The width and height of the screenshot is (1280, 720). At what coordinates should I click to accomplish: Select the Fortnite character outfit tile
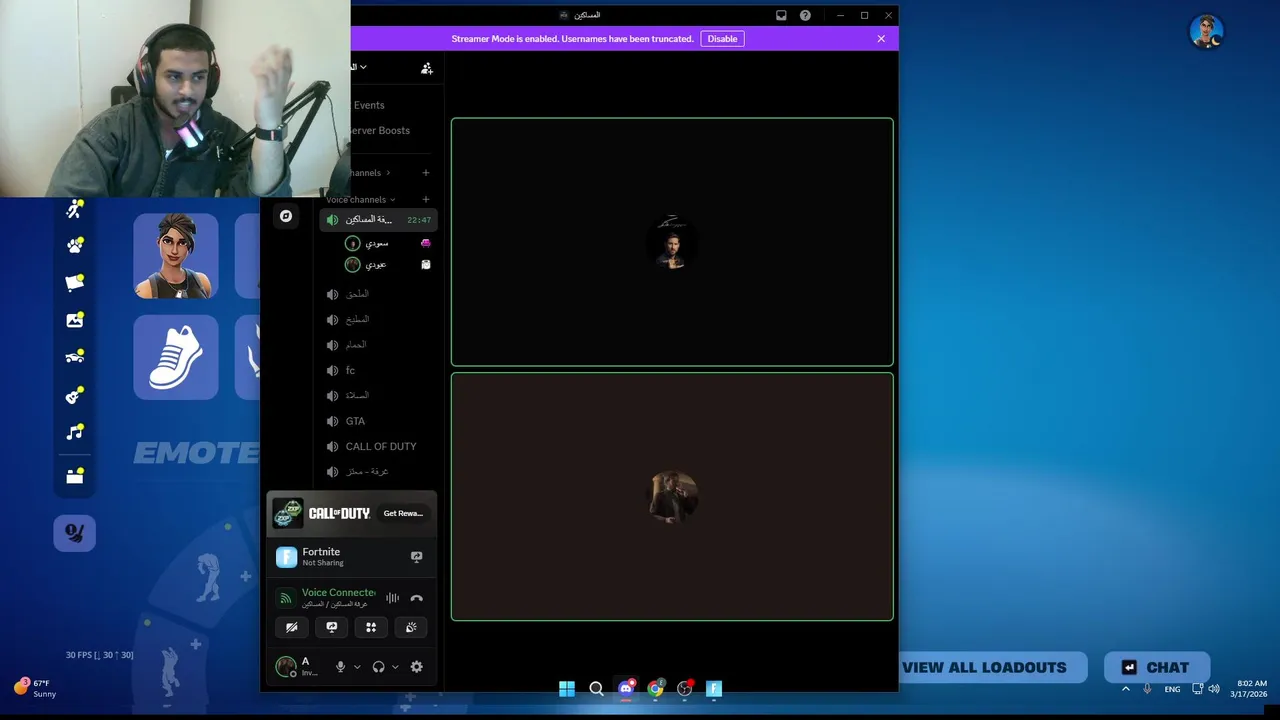click(x=176, y=256)
